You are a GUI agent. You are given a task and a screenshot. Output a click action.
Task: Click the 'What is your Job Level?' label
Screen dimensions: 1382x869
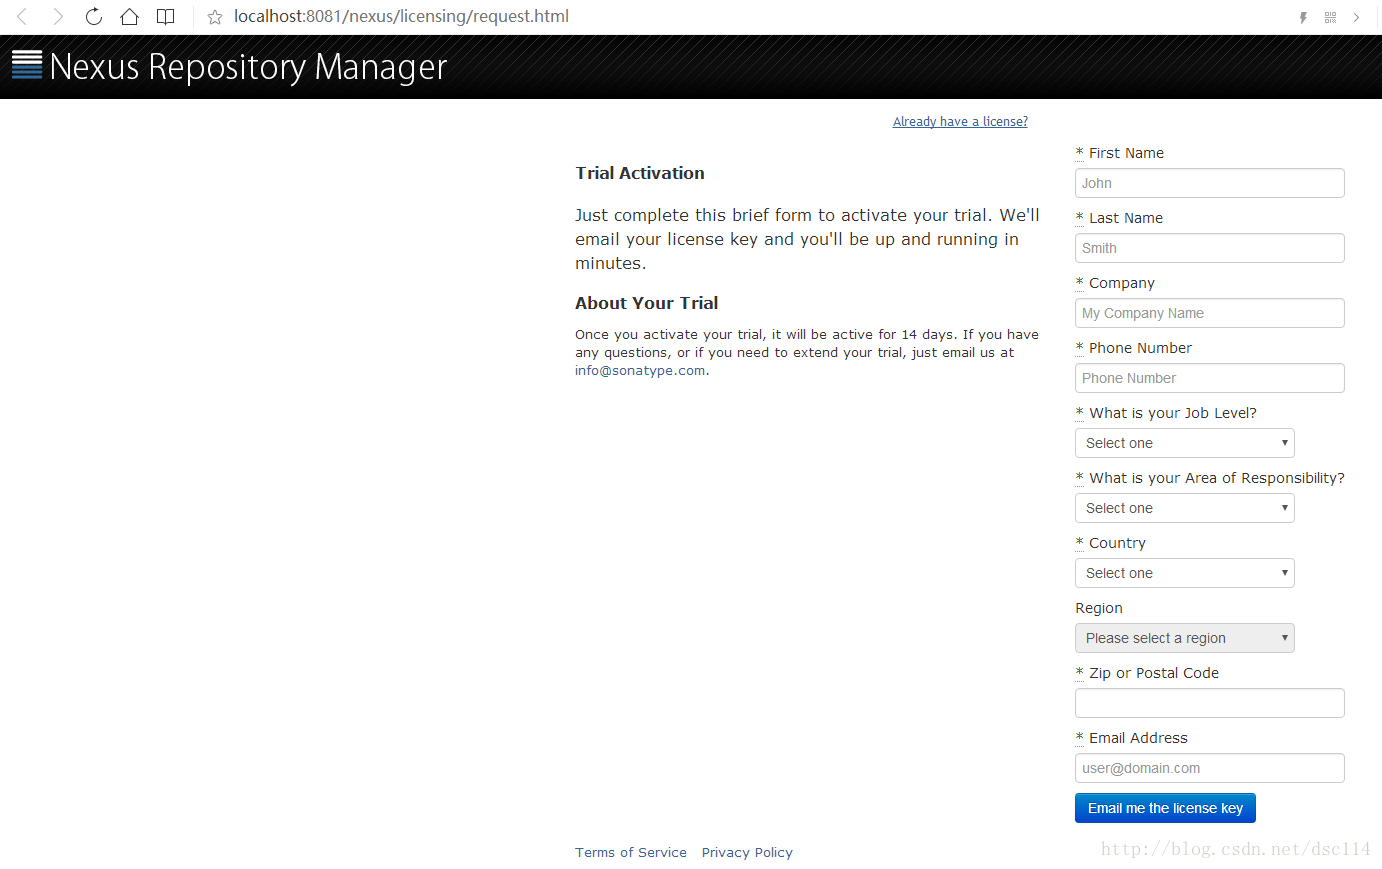point(1173,413)
